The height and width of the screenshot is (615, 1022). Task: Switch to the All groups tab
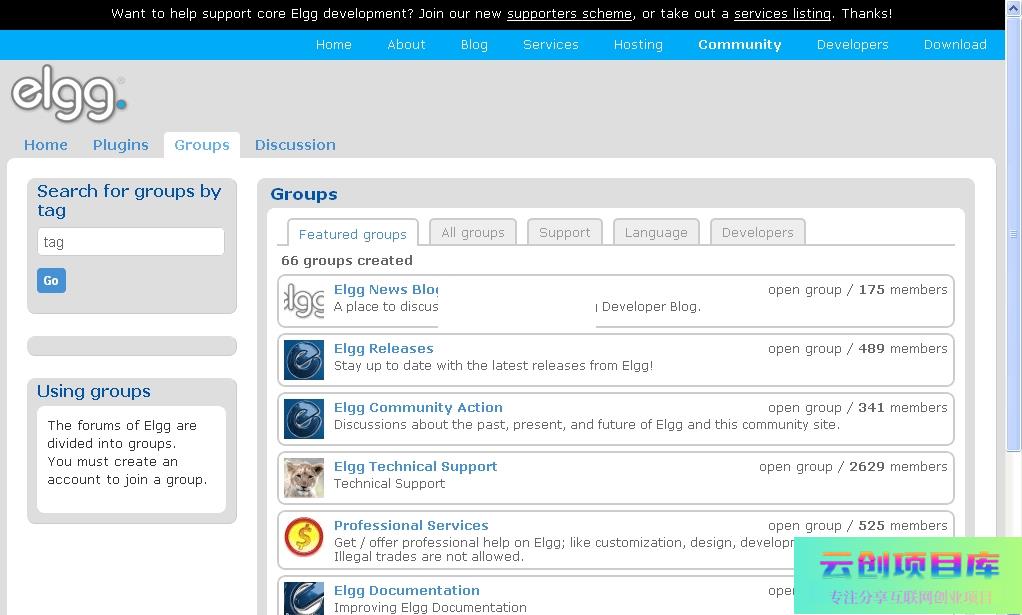pos(473,232)
